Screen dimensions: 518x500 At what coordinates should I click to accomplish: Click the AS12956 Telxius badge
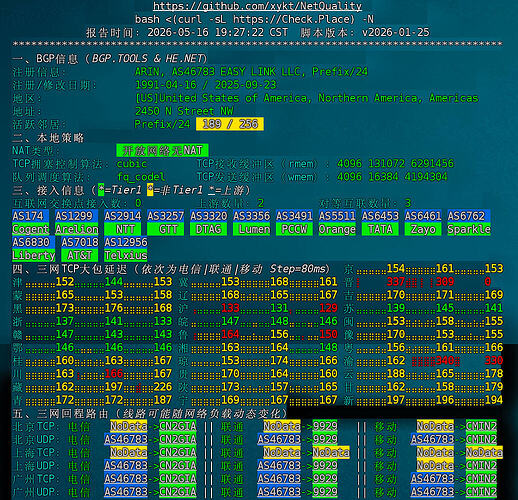point(126,249)
